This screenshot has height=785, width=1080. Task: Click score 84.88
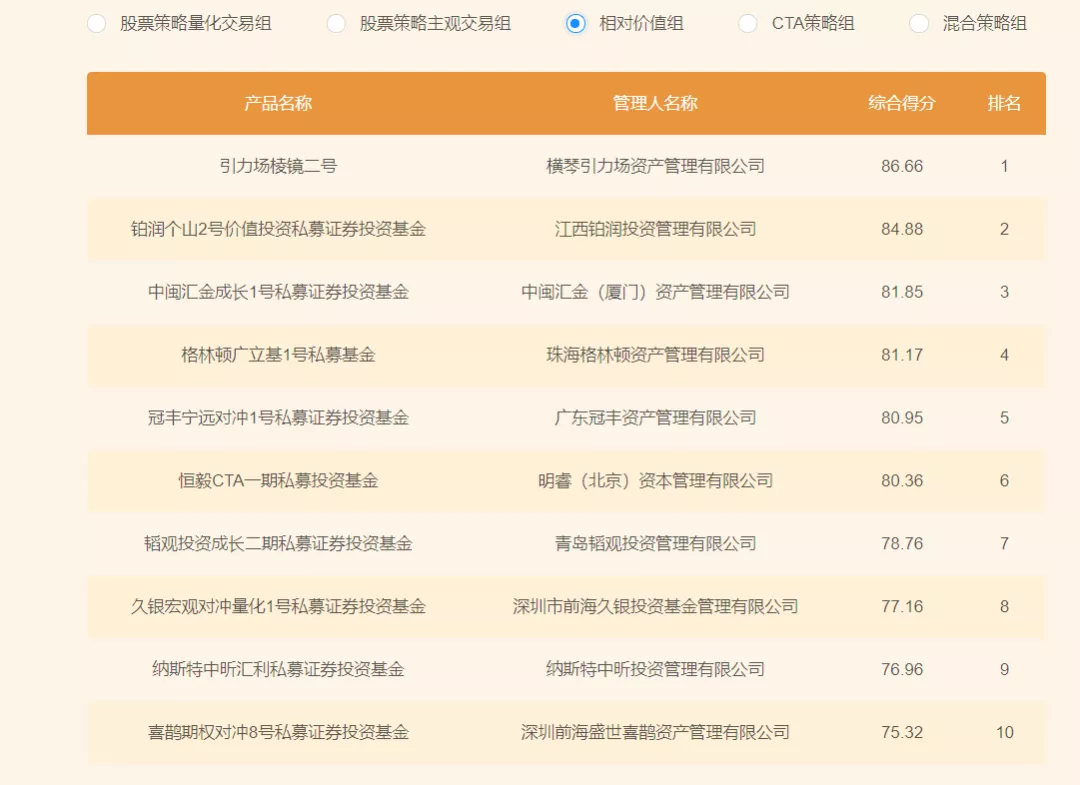[x=902, y=229]
